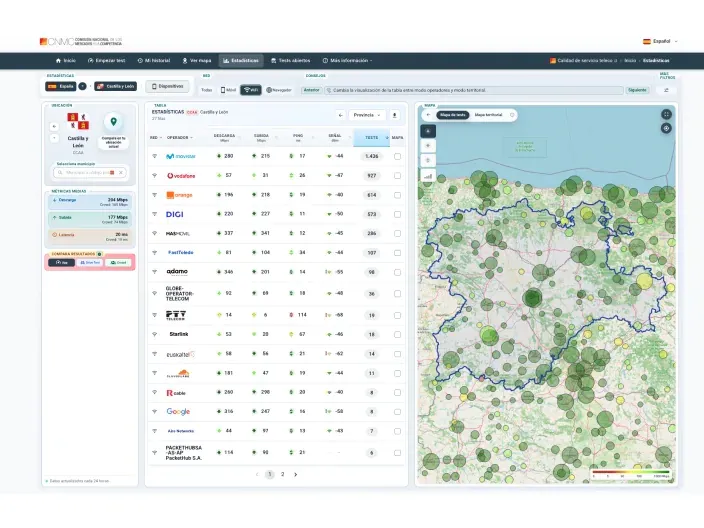This screenshot has width=704, height=528.
Task: Click the Movistar operator logo
Action: 181,156
